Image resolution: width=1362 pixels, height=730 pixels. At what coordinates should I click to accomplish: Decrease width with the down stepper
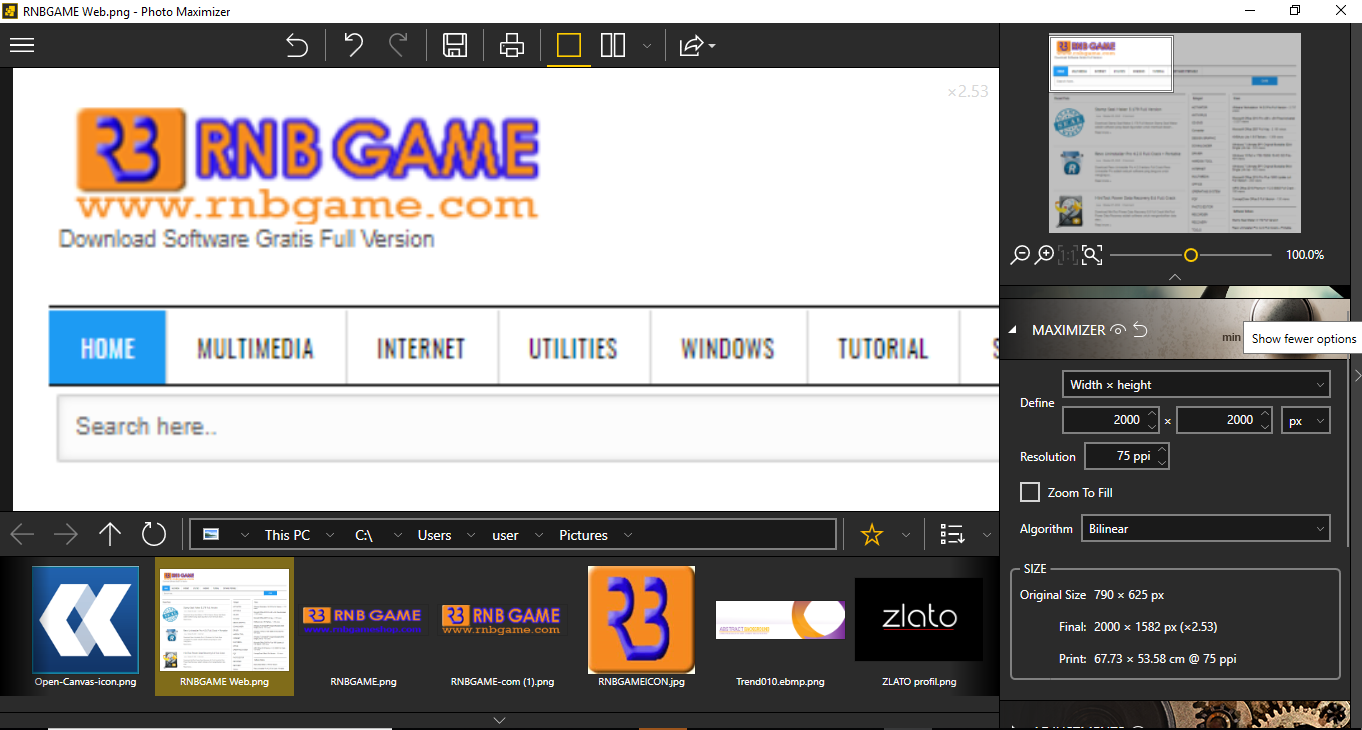click(1152, 427)
